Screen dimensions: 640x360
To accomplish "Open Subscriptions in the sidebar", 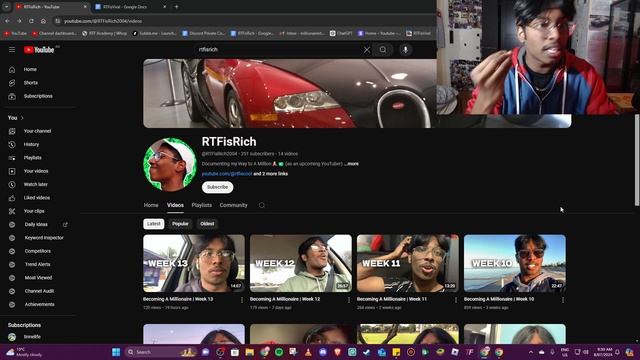I will (39, 96).
